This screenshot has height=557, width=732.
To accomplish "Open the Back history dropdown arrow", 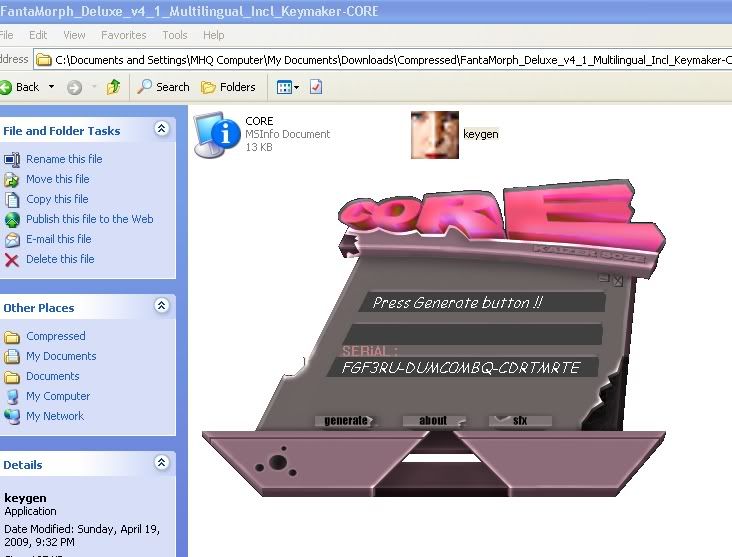I will click(x=51, y=87).
